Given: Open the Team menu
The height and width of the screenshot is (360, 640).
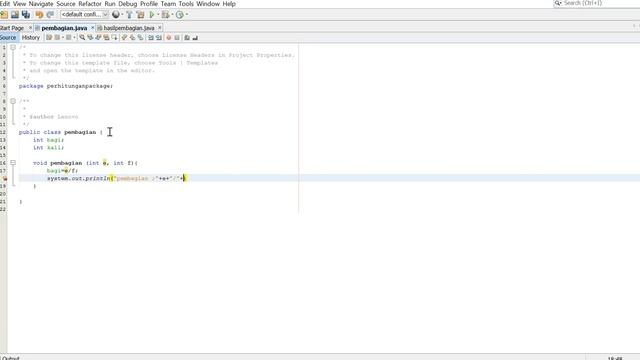Looking at the screenshot, I should click(x=168, y=4).
